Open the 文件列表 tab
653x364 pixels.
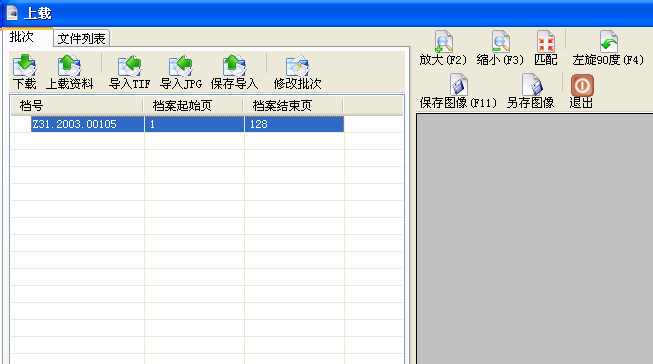[x=81, y=38]
